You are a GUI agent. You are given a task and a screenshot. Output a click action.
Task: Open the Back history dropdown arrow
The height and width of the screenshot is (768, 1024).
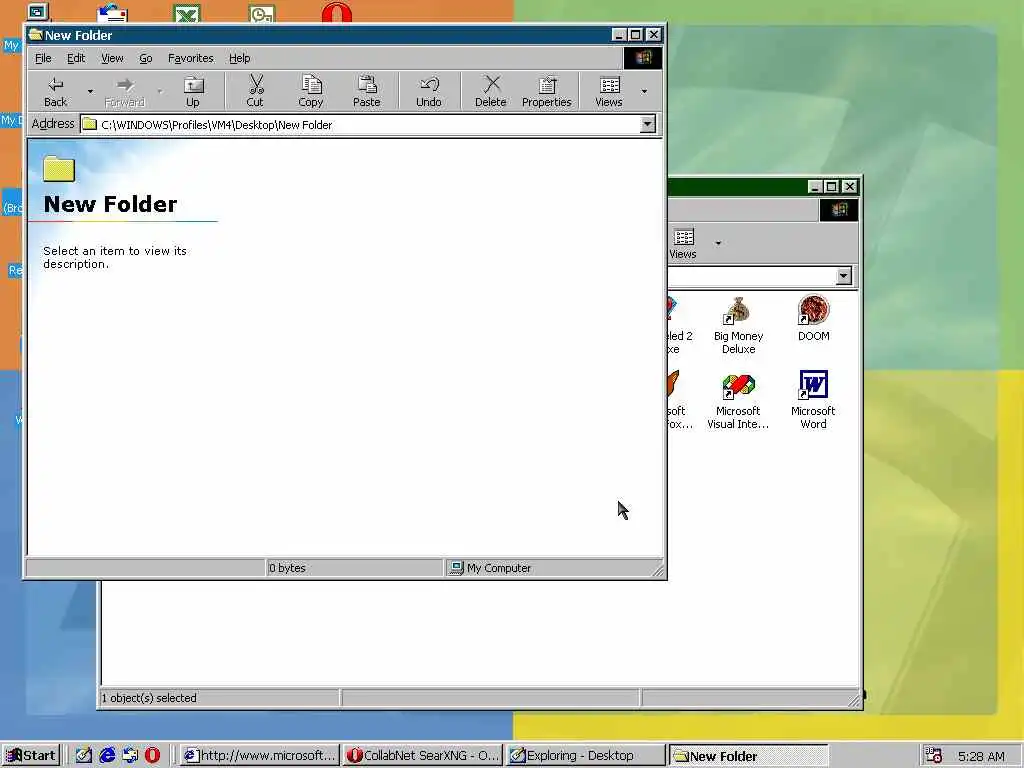(90, 91)
